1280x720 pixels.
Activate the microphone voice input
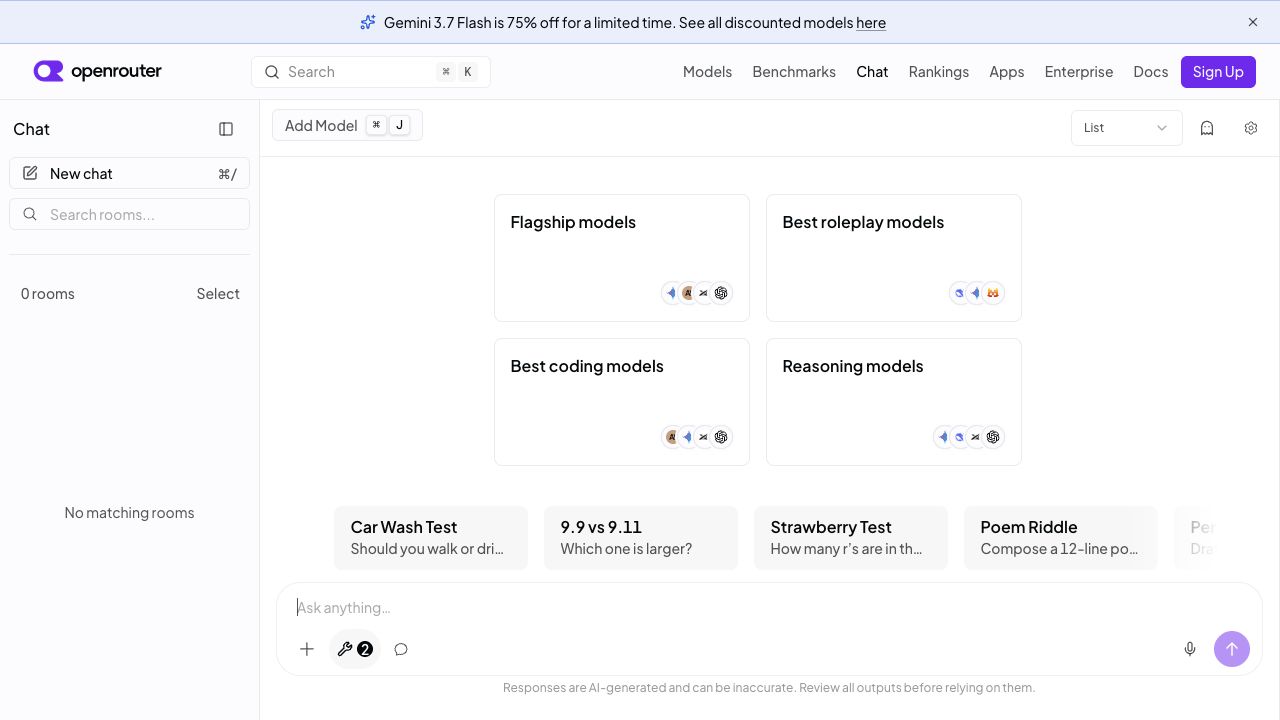(x=1190, y=649)
